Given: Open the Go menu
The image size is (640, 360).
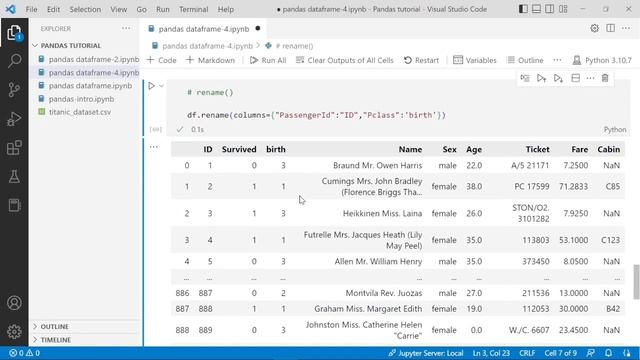Looking at the screenshot, I should coord(141,9).
